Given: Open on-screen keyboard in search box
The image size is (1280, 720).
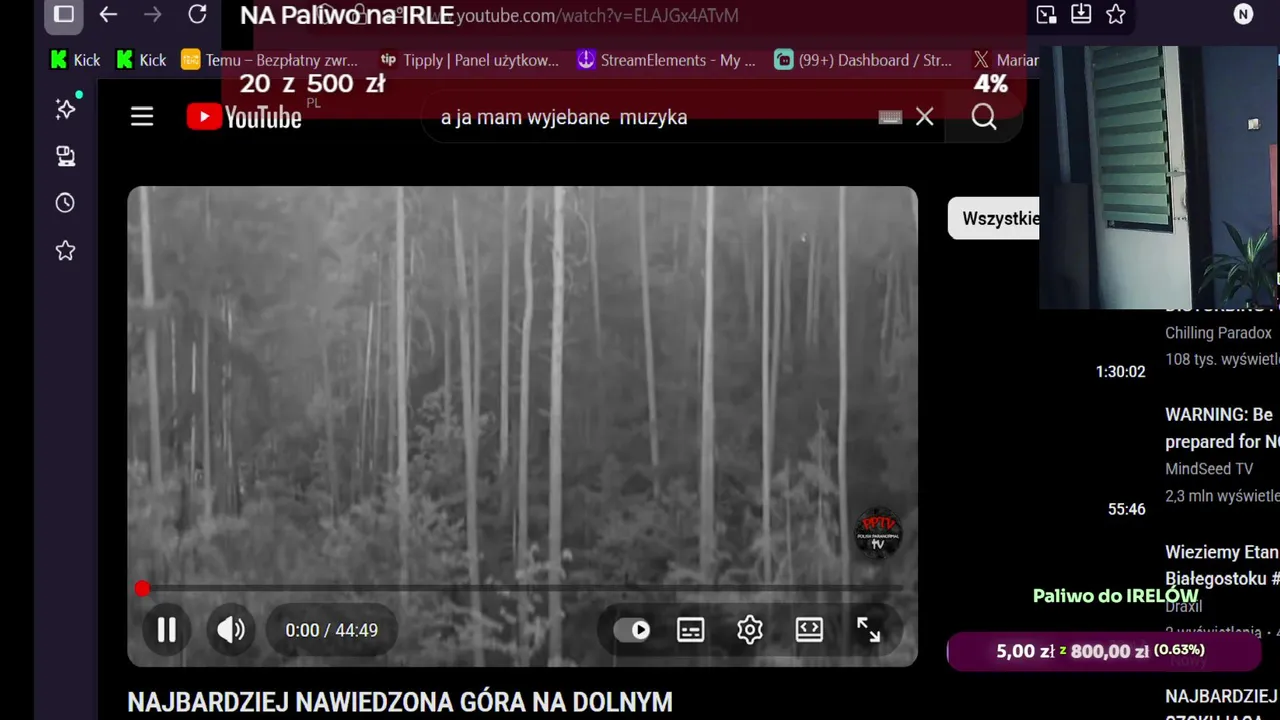Looking at the screenshot, I should [x=890, y=117].
